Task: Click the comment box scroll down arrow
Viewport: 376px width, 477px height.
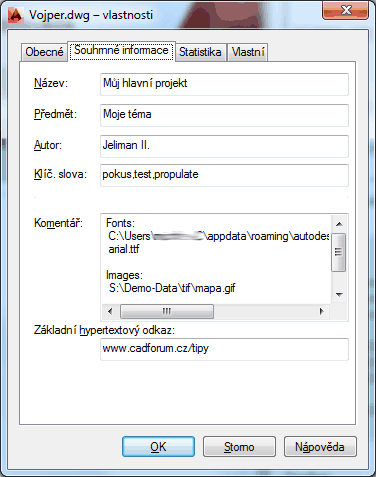Action: click(x=339, y=294)
